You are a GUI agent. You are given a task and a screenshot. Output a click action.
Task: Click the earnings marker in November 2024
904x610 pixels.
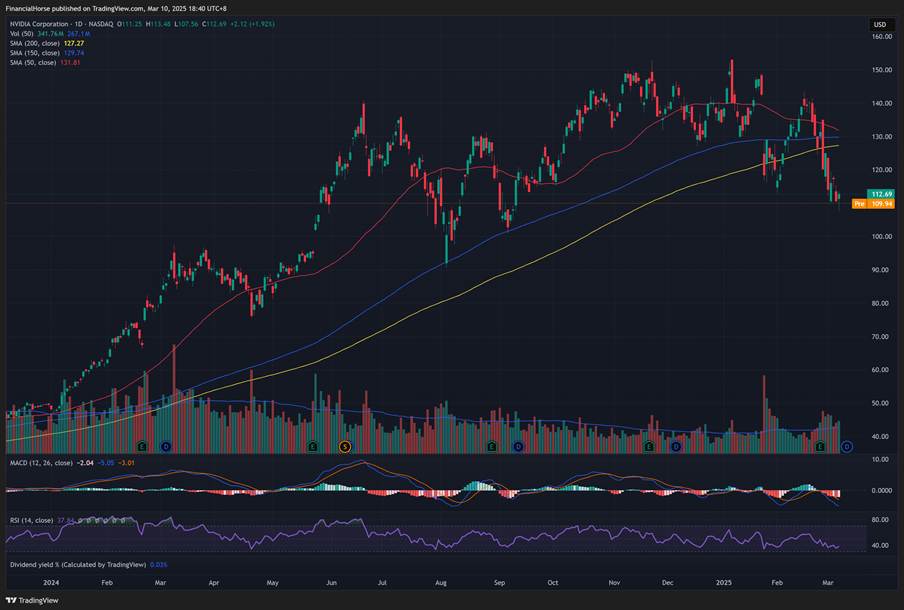point(649,446)
